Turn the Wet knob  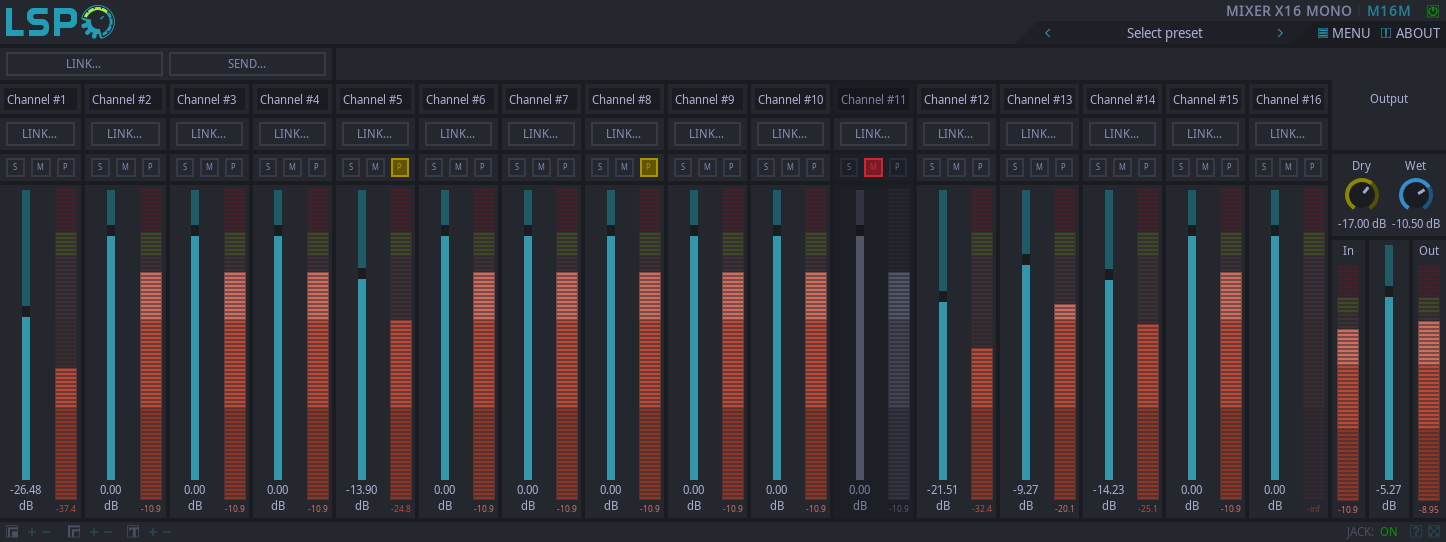pyautogui.click(x=1415, y=194)
